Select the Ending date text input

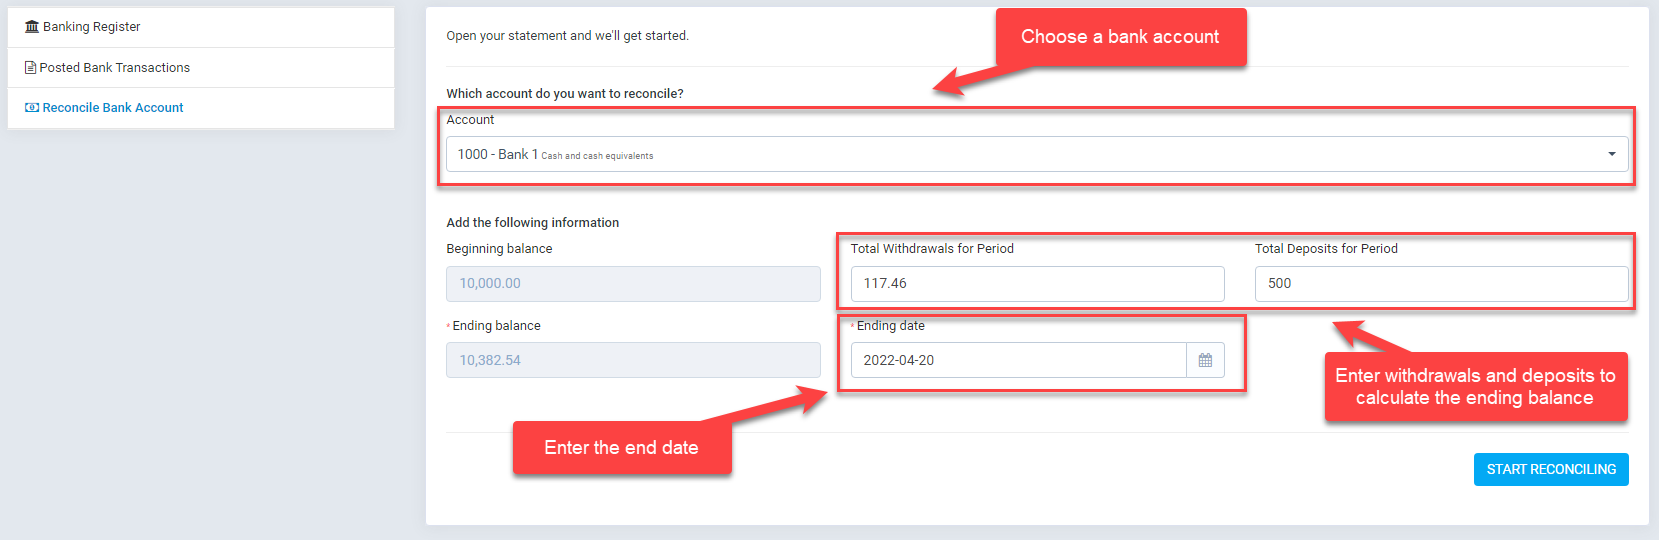click(1018, 361)
